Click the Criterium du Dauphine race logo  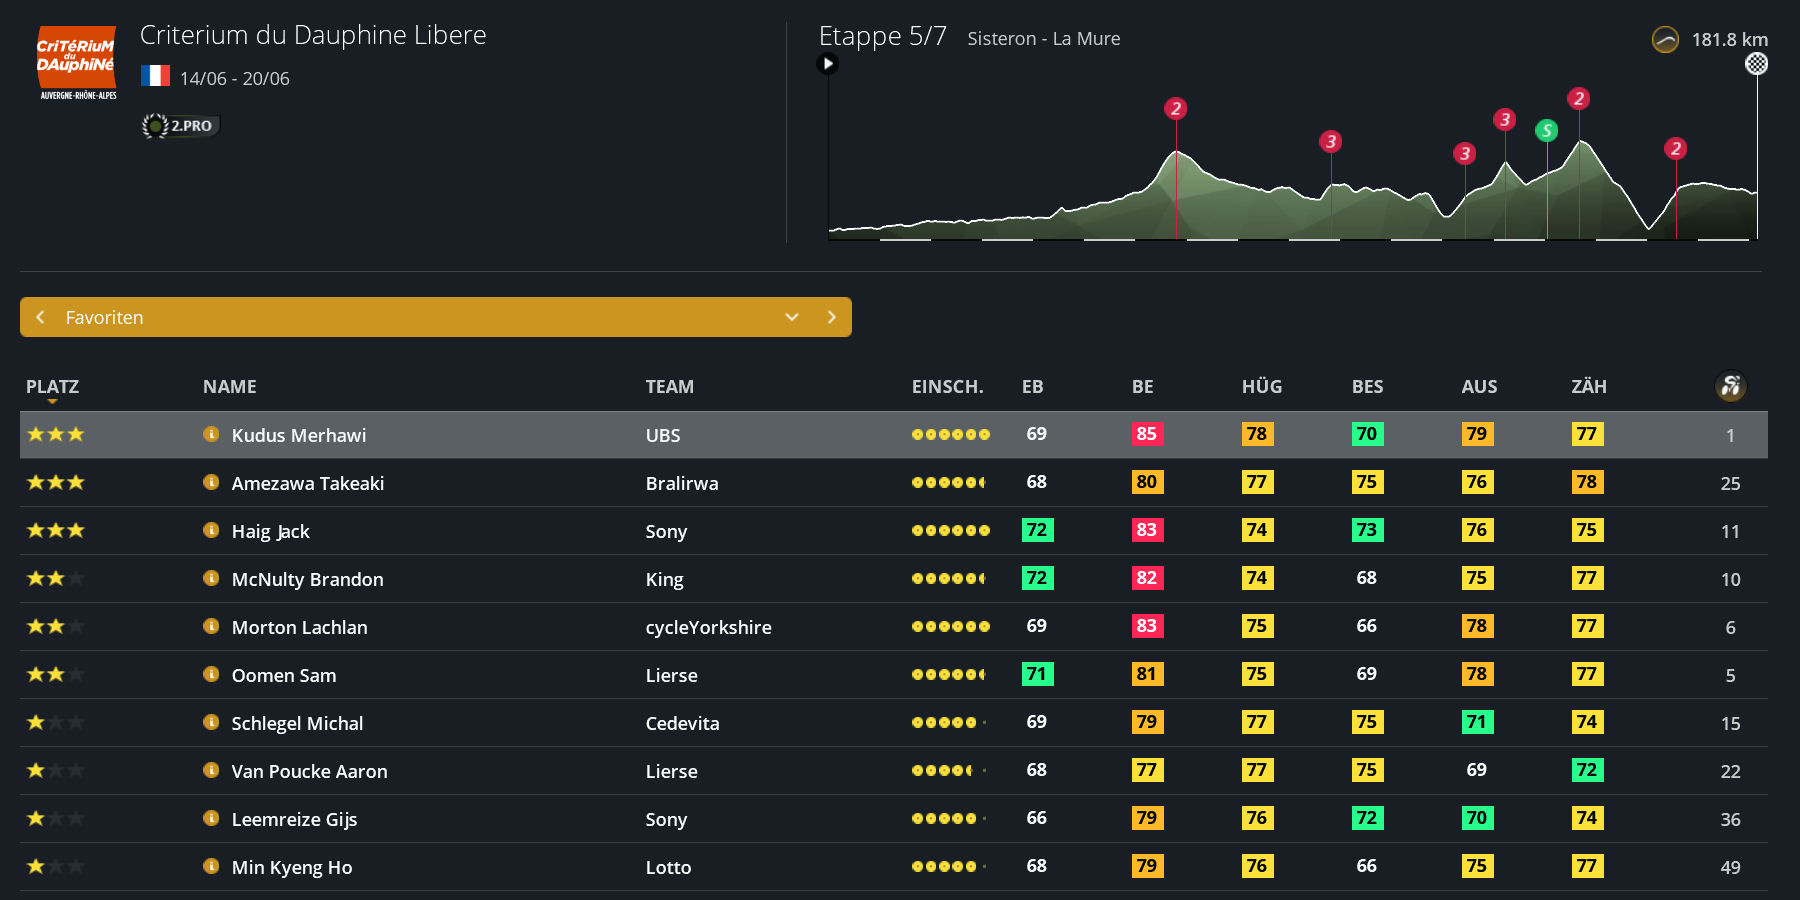coord(77,63)
